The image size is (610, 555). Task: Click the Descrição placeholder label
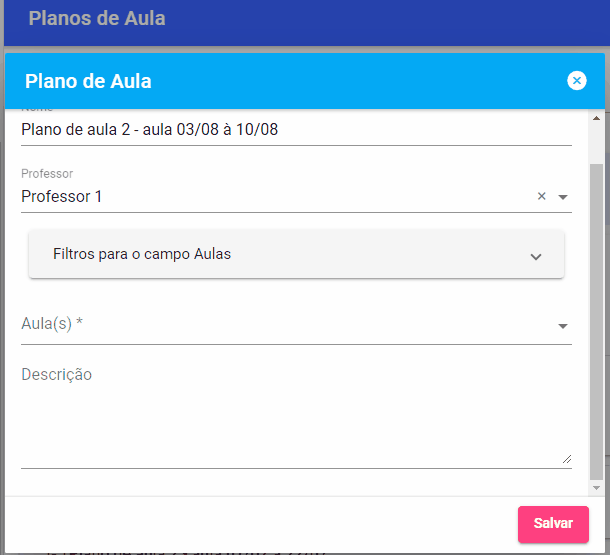tap(56, 375)
